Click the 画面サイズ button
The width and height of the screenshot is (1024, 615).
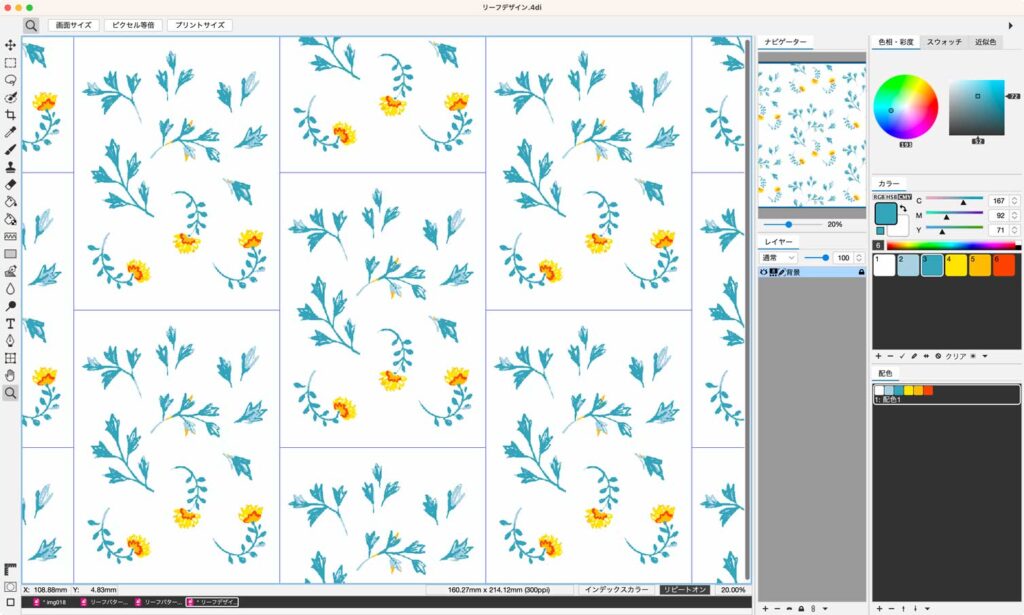coord(73,25)
